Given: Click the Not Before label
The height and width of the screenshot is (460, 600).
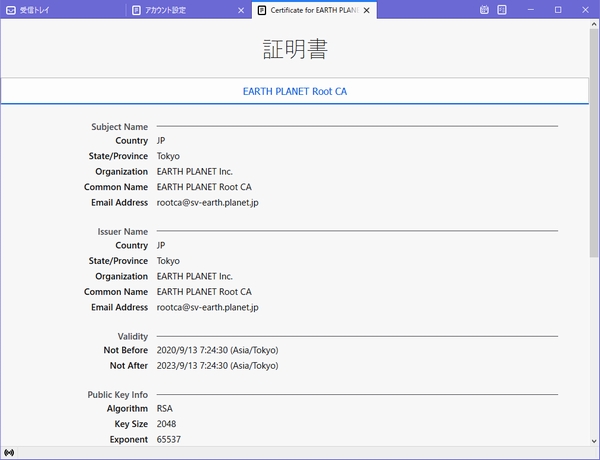Looking at the screenshot, I should (126, 350).
